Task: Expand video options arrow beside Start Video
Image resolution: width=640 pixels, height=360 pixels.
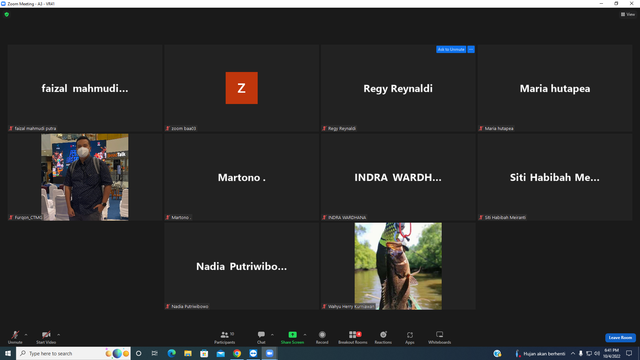Action: coord(58,335)
